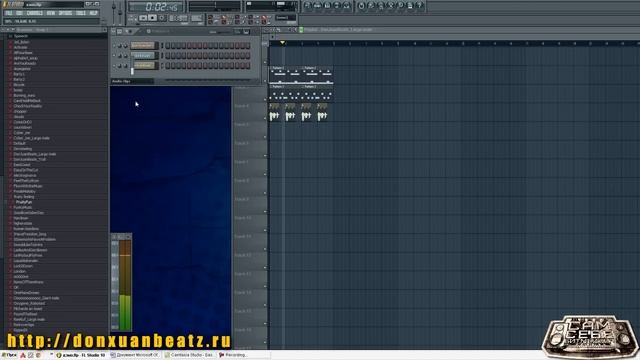Mute Track 10 in the playlist
The image size is (640, 360).
click(x=265, y=230)
